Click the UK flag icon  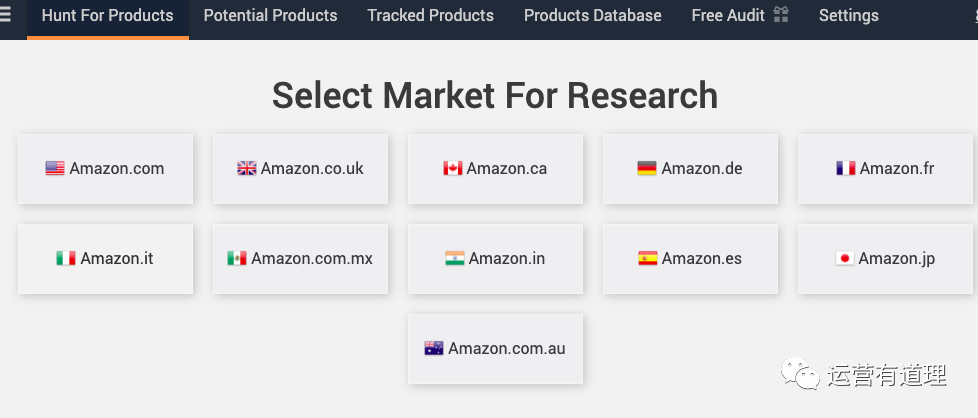247,169
